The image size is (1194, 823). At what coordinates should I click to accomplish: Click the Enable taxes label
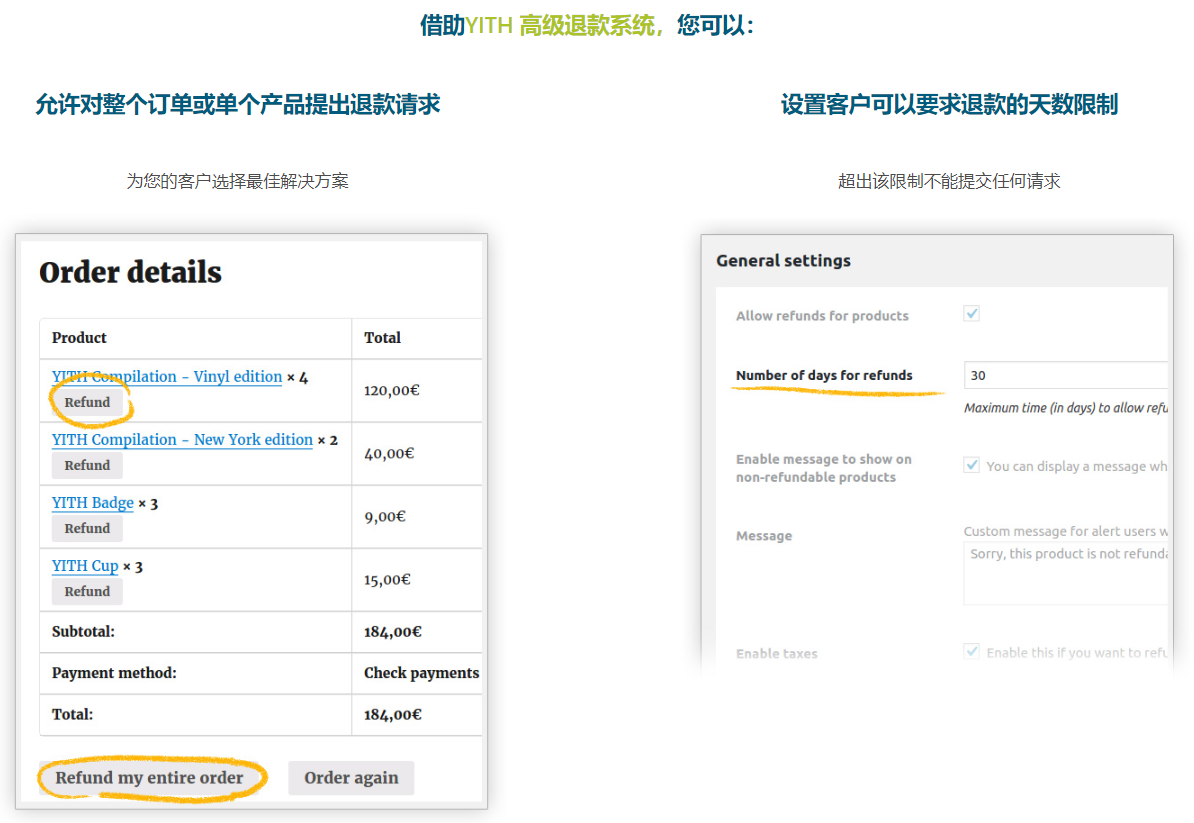tap(777, 653)
